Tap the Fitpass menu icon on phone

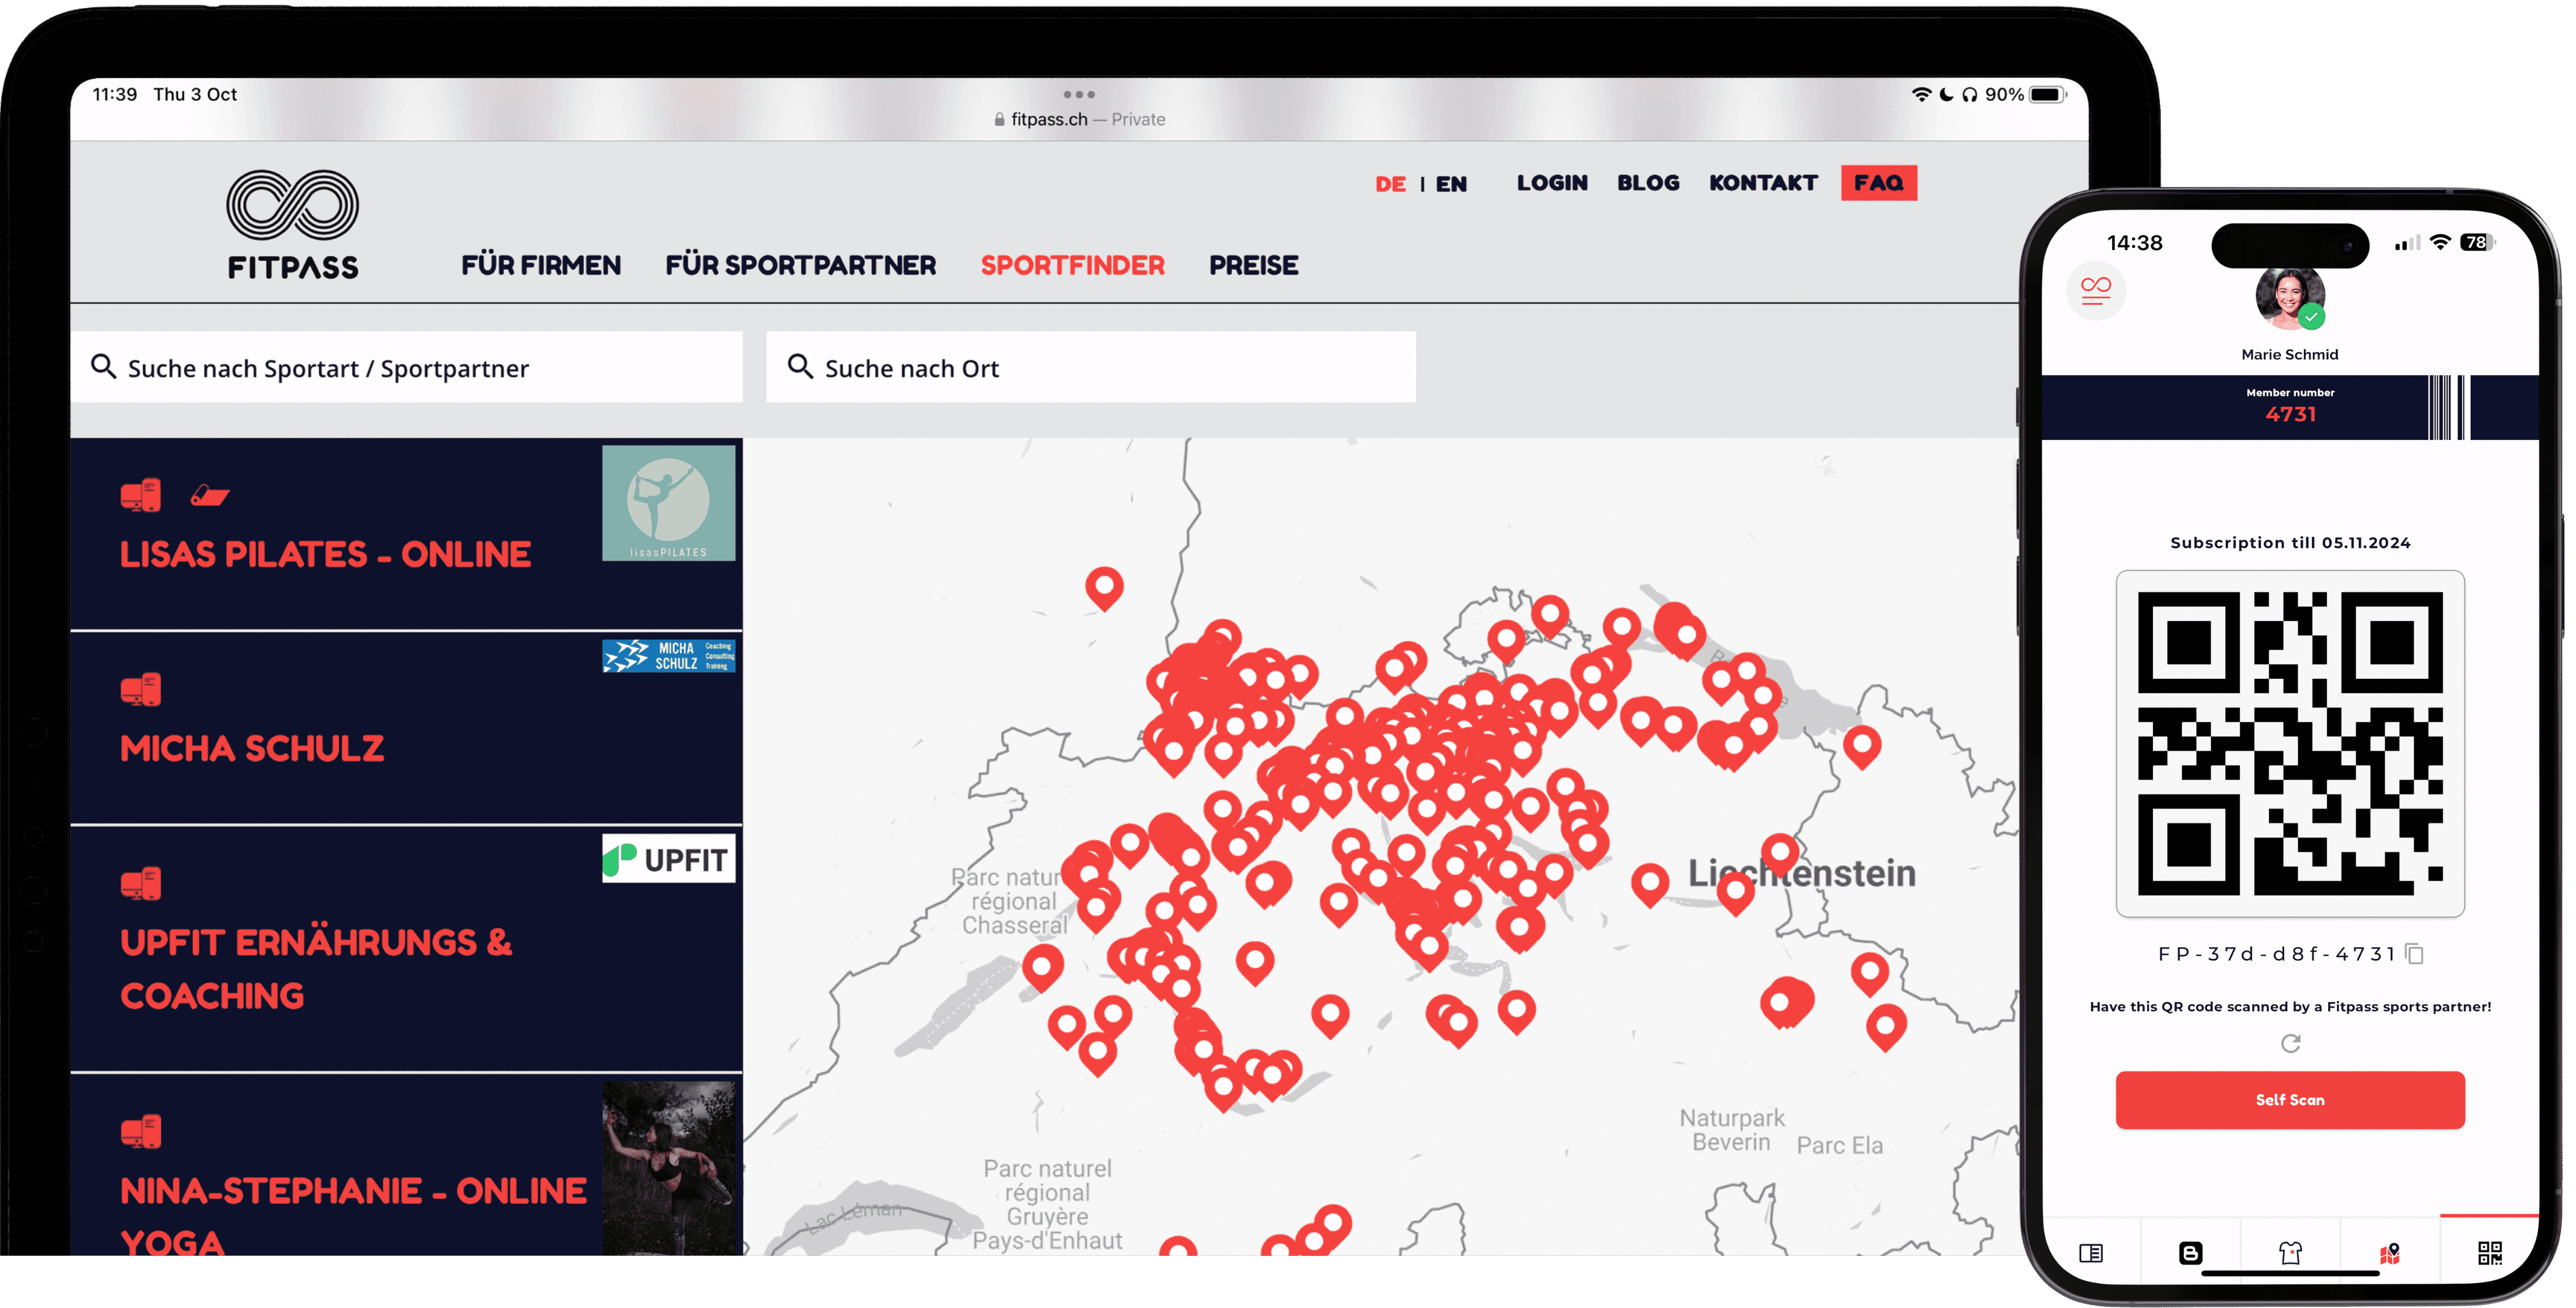[x=2095, y=291]
